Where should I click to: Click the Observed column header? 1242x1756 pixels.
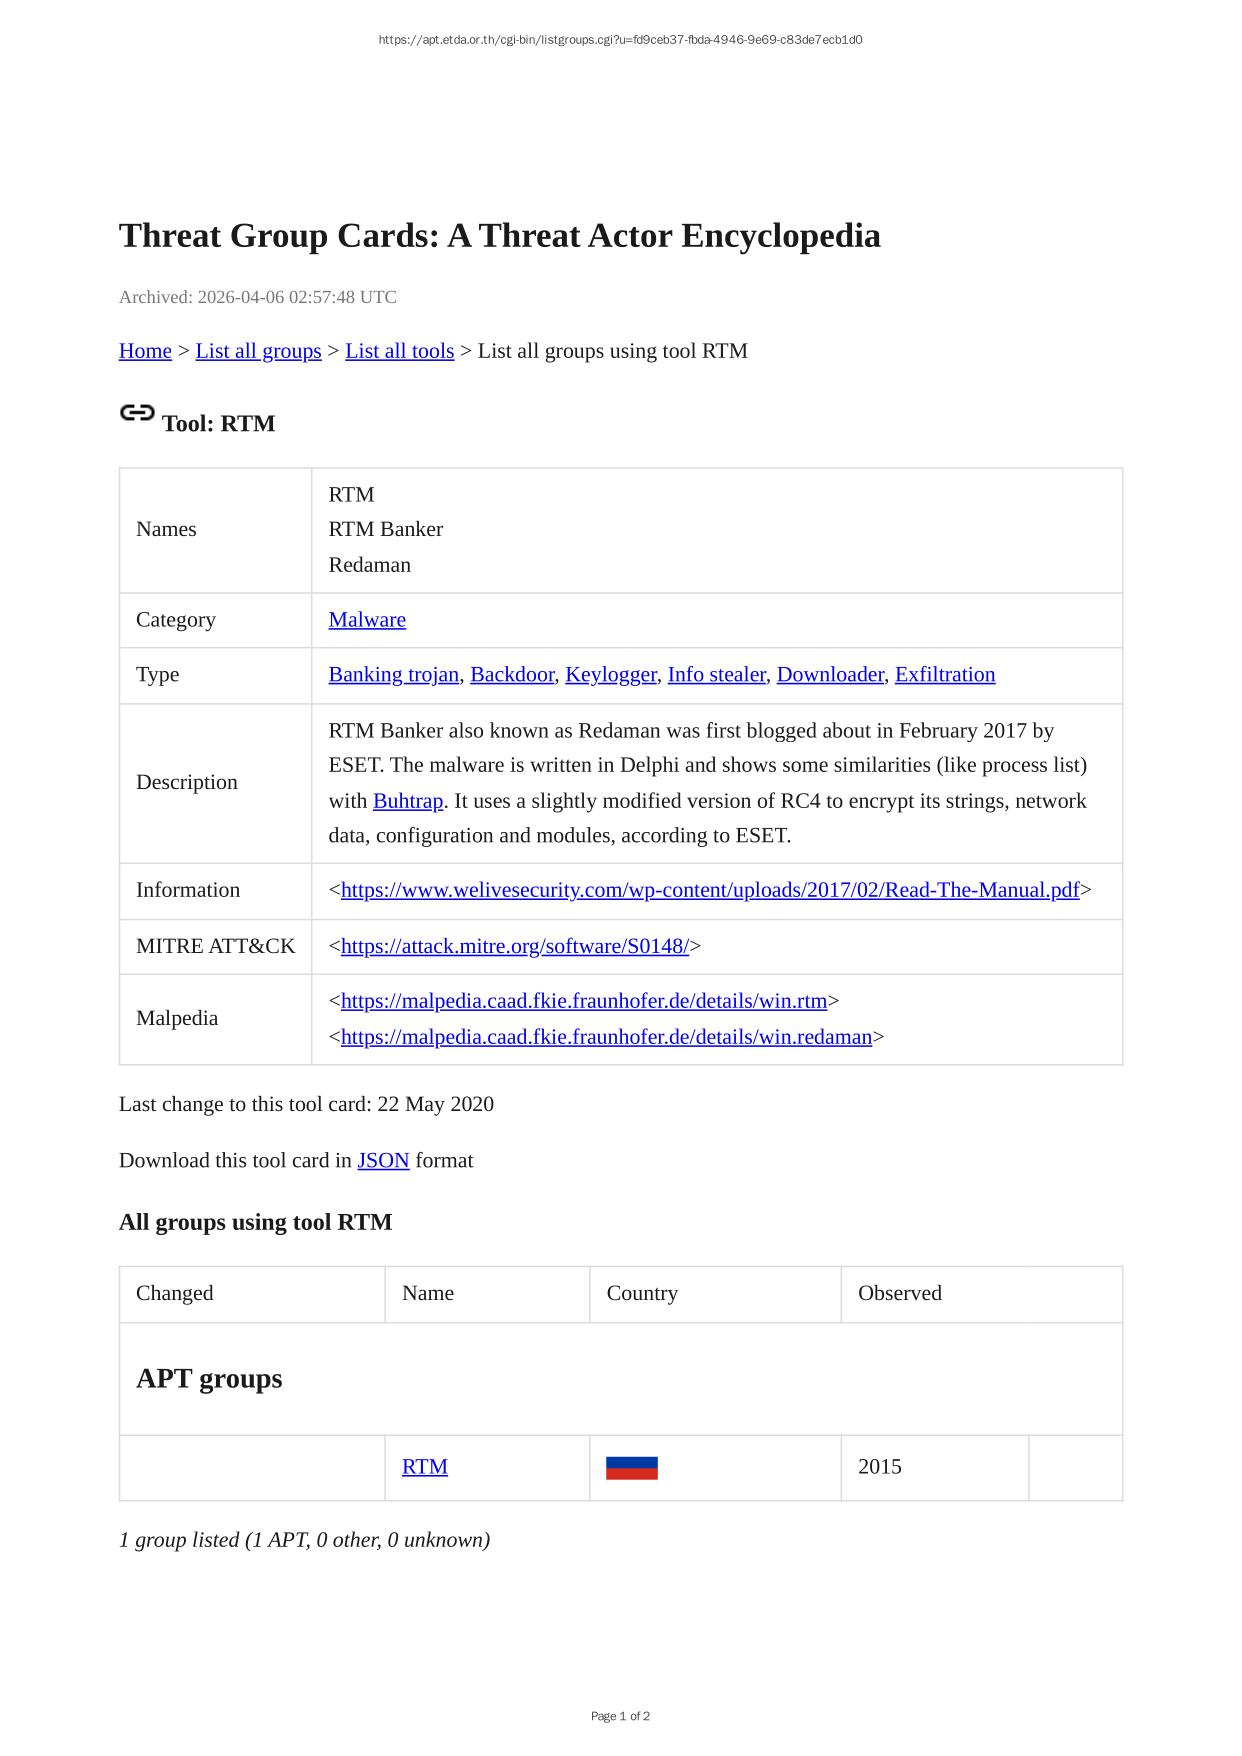899,1293
